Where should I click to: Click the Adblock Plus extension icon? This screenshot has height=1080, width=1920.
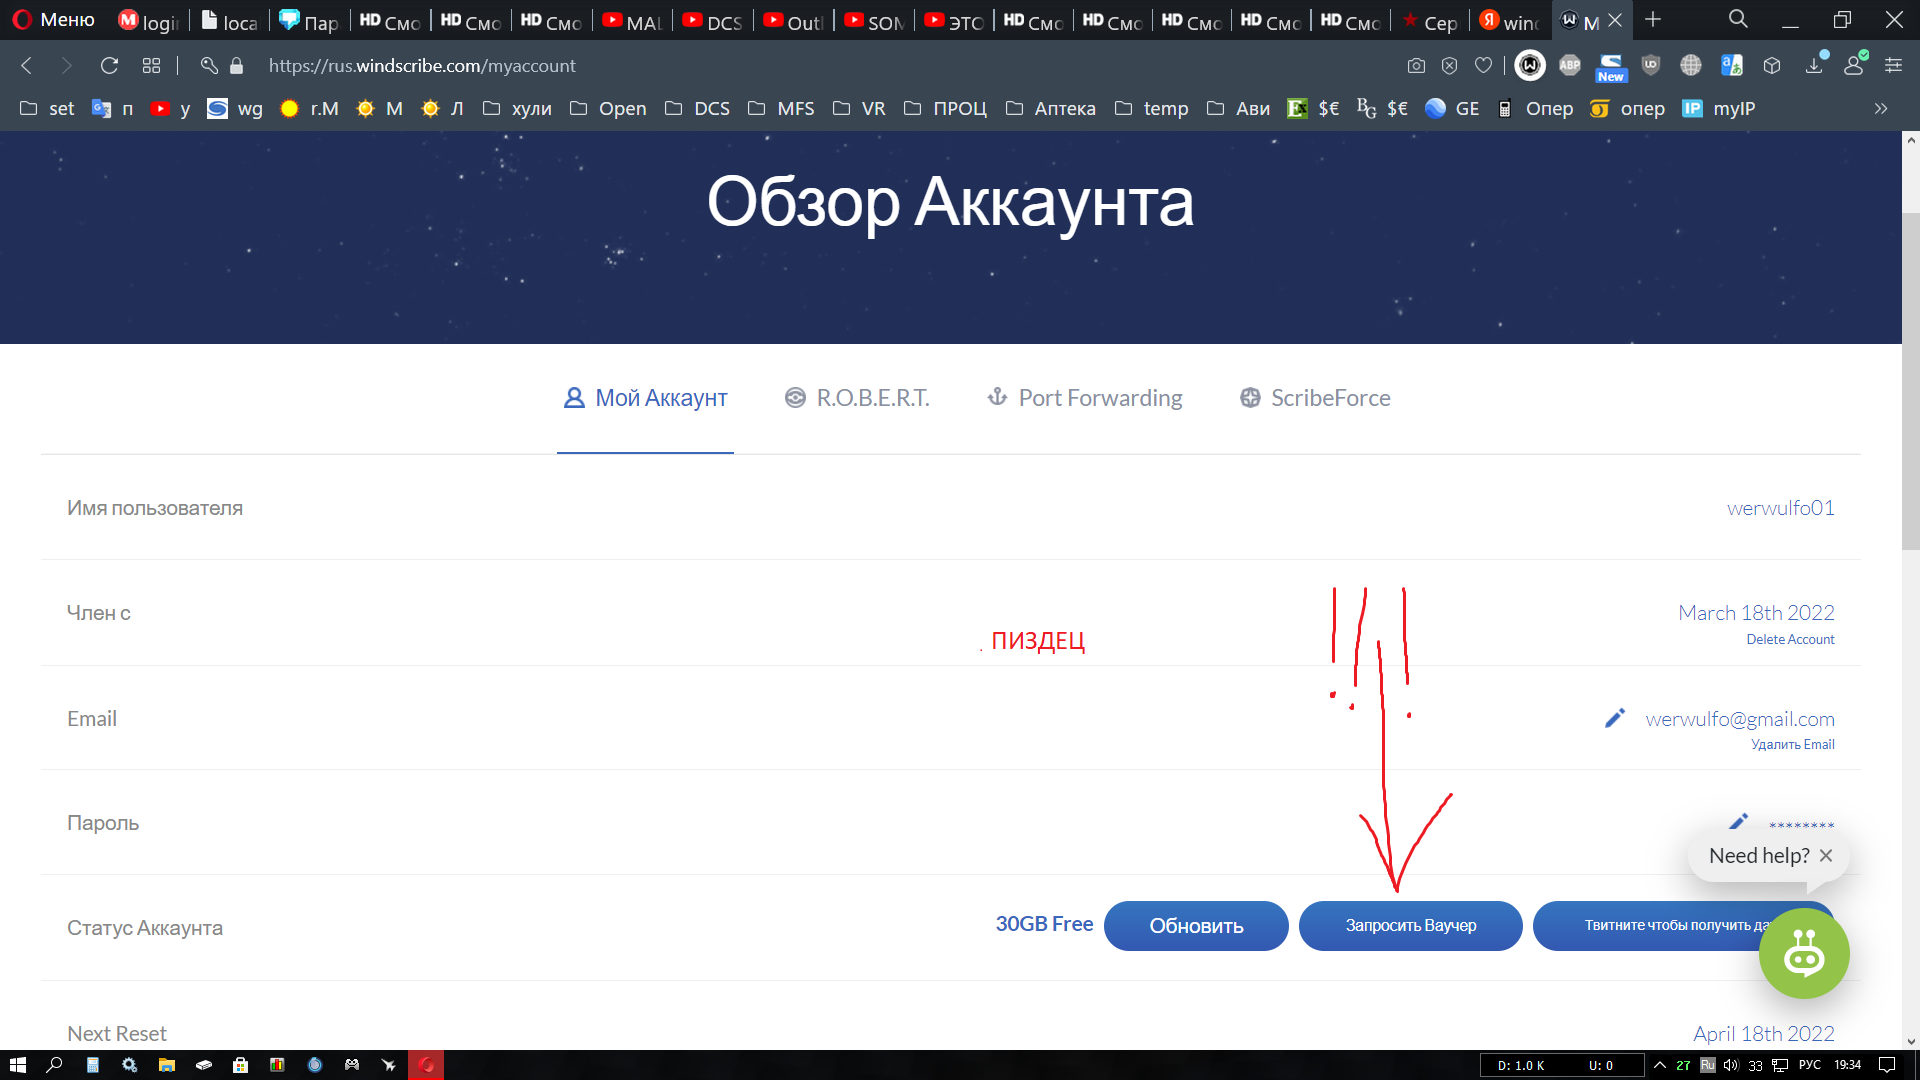[x=1570, y=65]
